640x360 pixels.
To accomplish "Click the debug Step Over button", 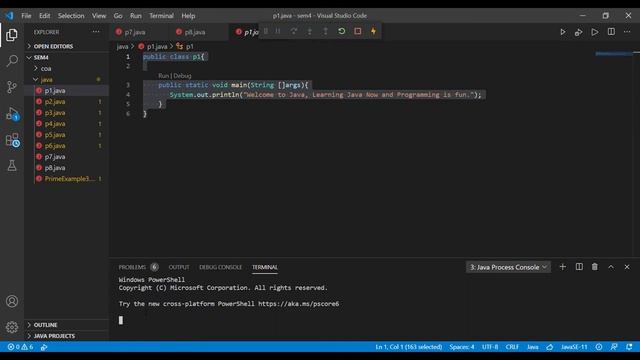I will pos(294,31).
